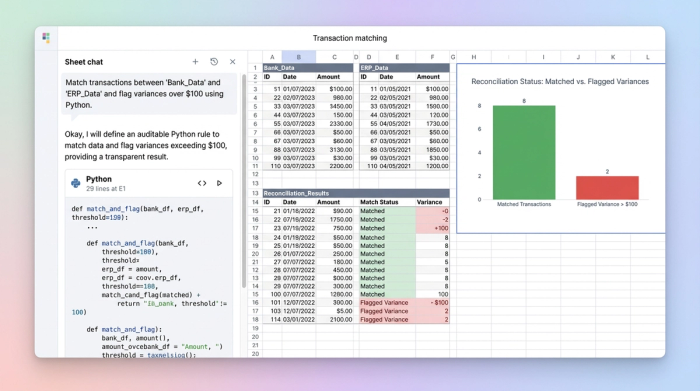Click 'Flagged Variance' cell for ID 114
The width and height of the screenshot is (700, 391).
coord(387,320)
